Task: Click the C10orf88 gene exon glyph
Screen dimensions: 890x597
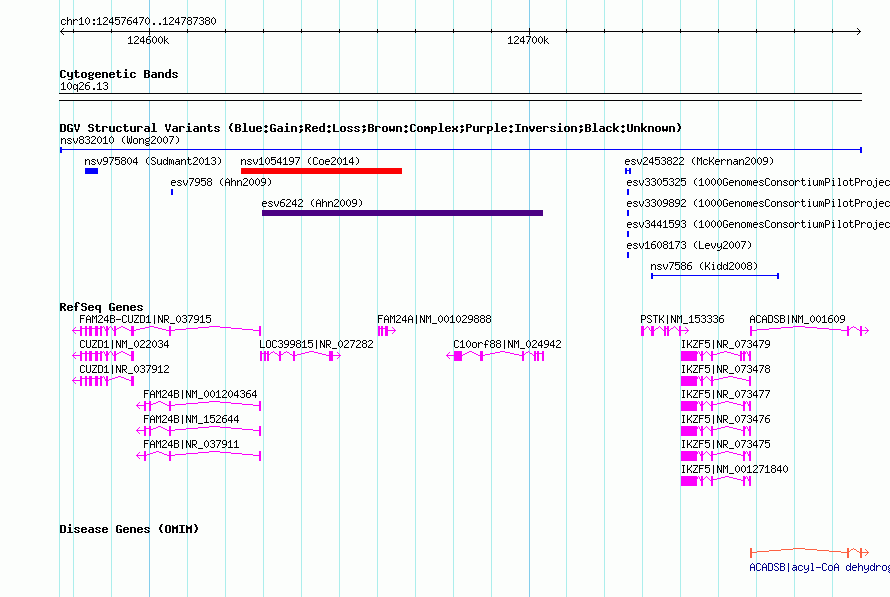Action: (x=496, y=356)
